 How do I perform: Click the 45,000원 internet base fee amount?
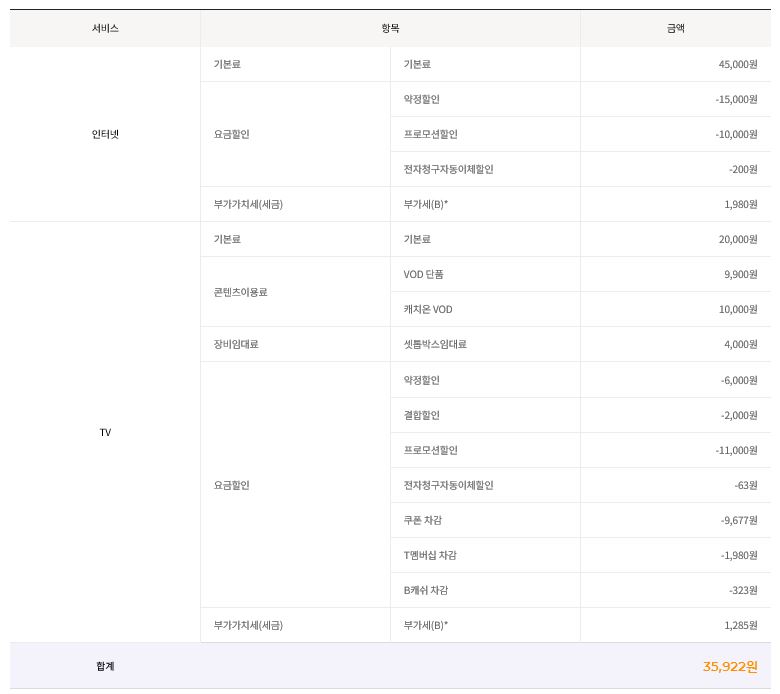(x=738, y=64)
